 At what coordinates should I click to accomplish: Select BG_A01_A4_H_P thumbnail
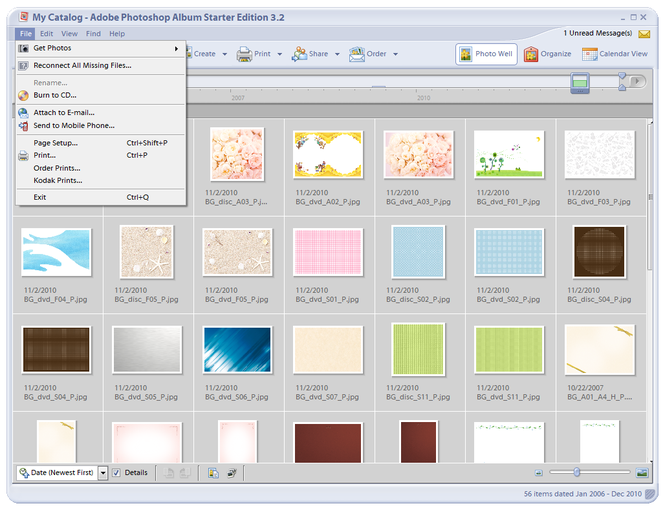[x=600, y=350]
